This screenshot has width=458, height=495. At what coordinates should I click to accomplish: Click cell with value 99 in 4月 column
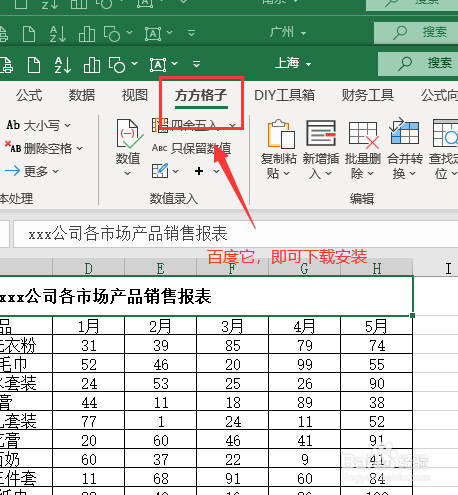pos(304,364)
